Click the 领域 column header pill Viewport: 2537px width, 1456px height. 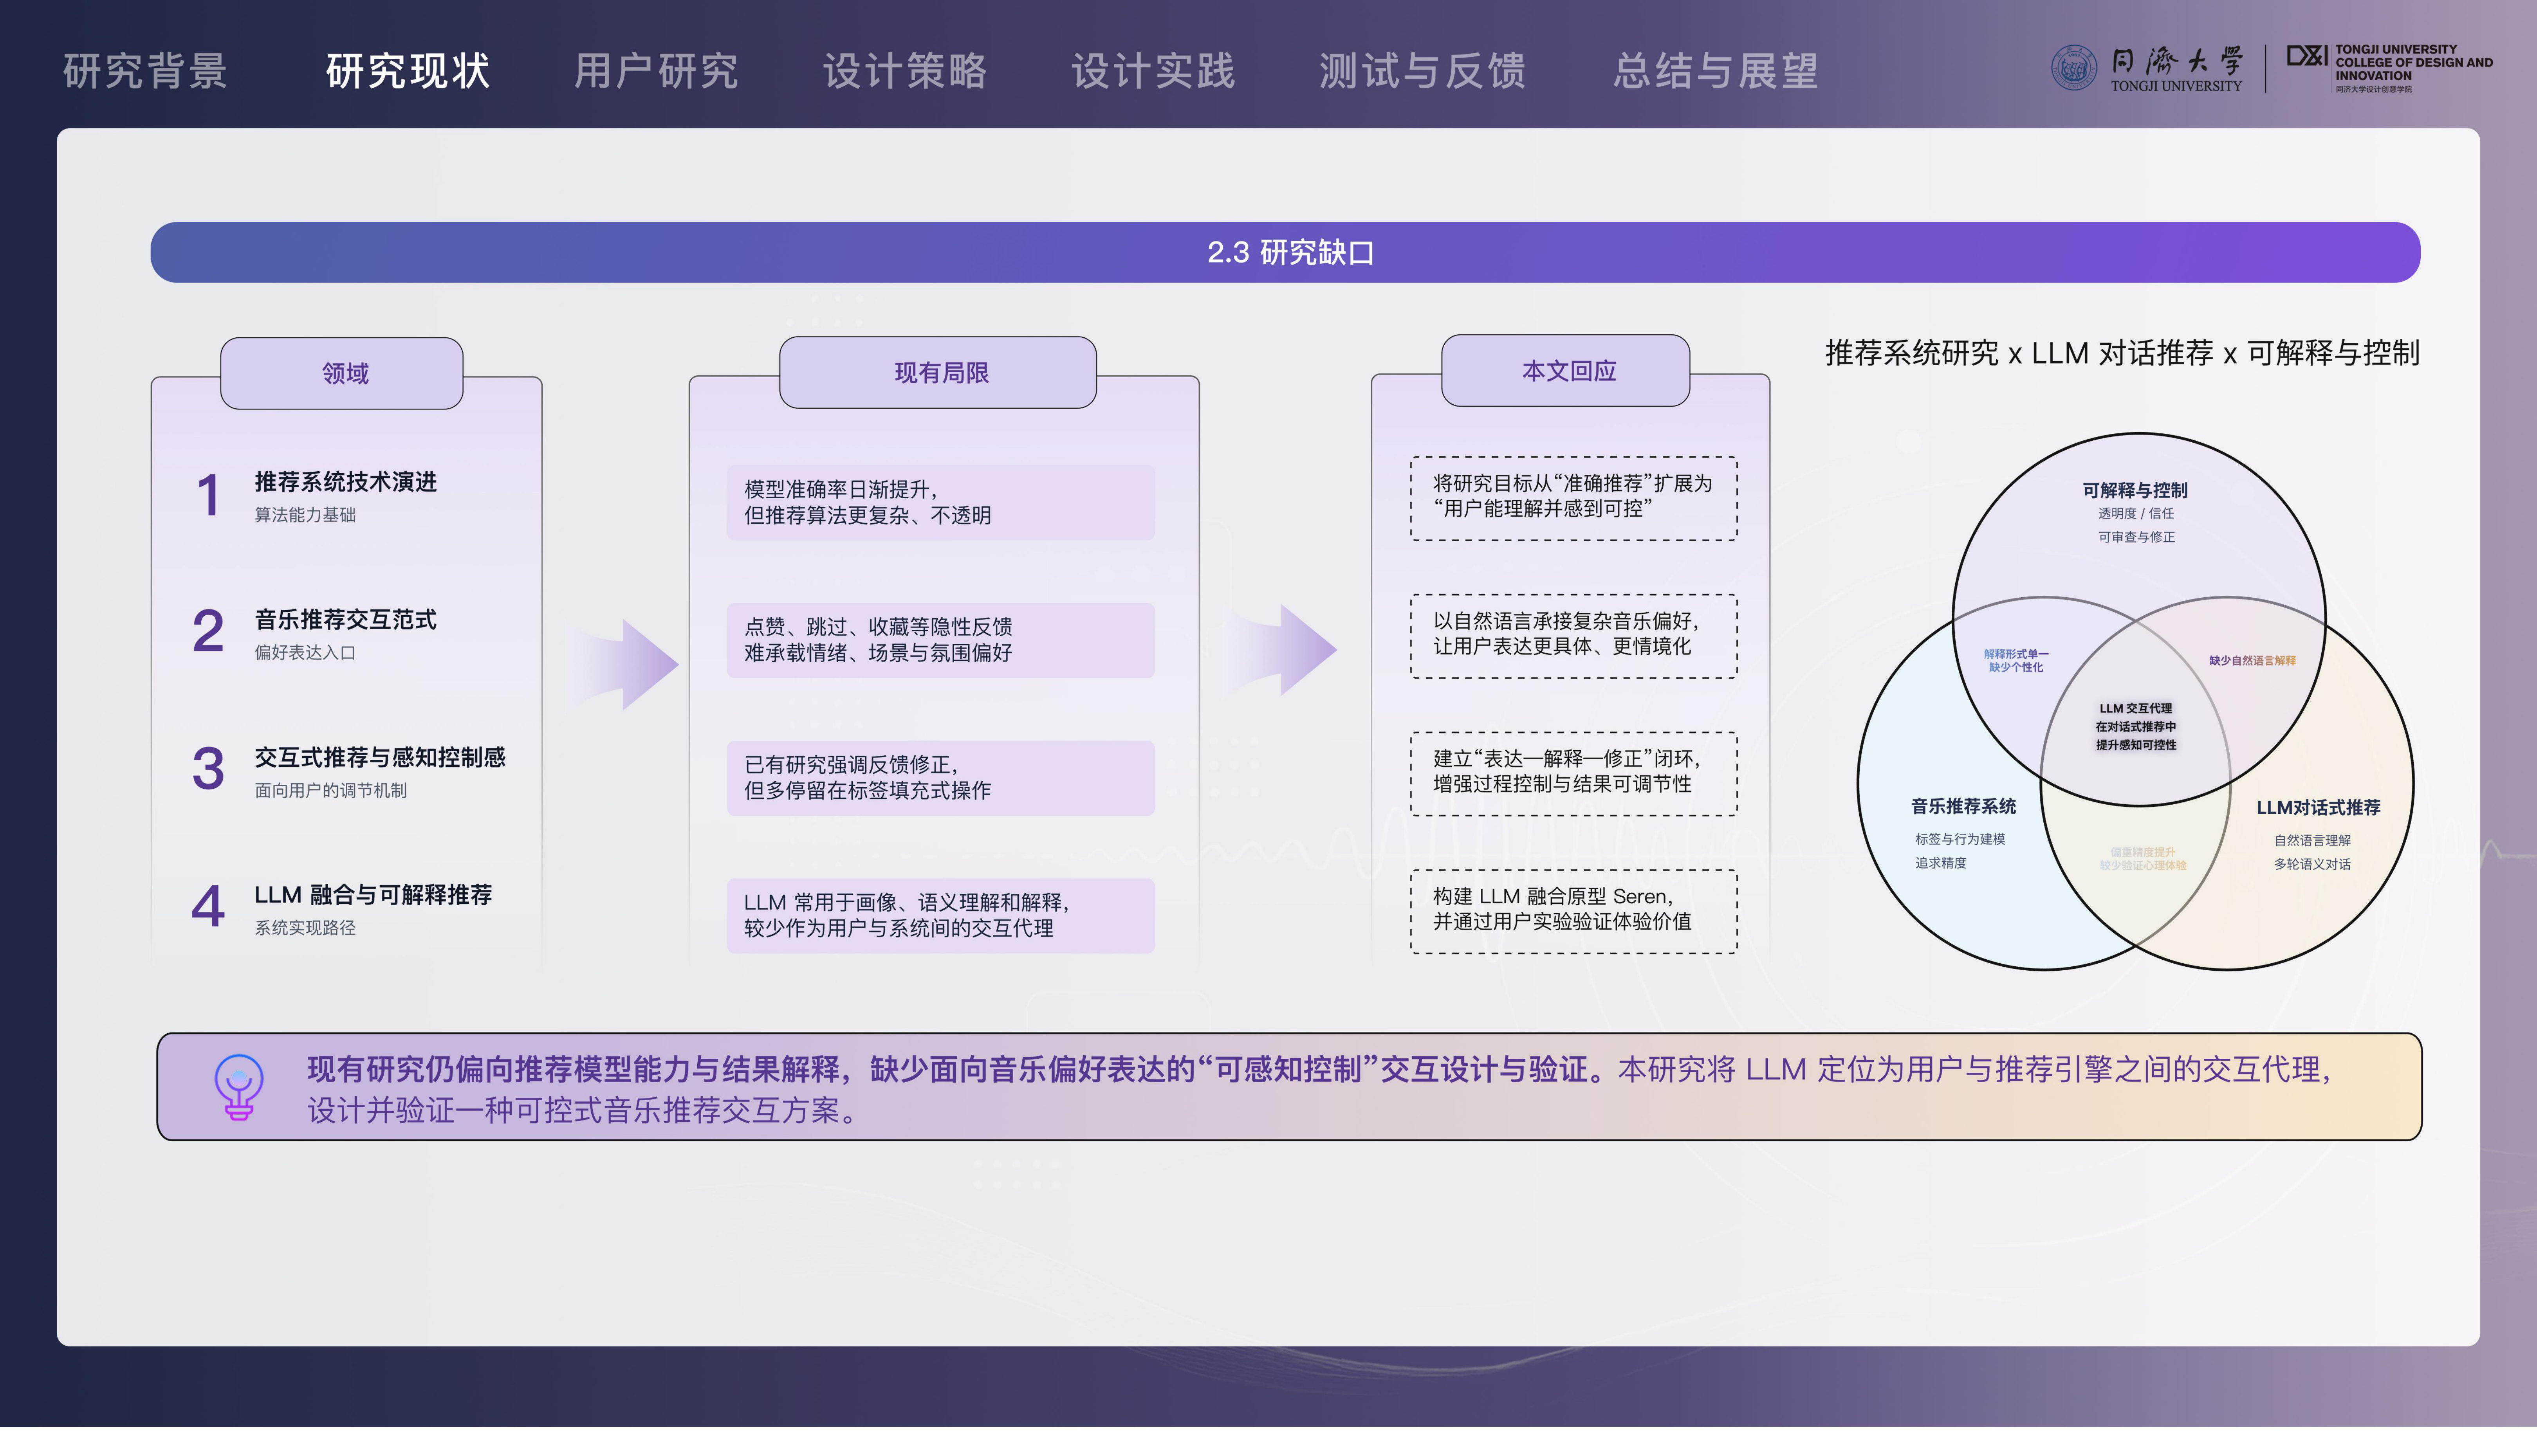coord(342,373)
